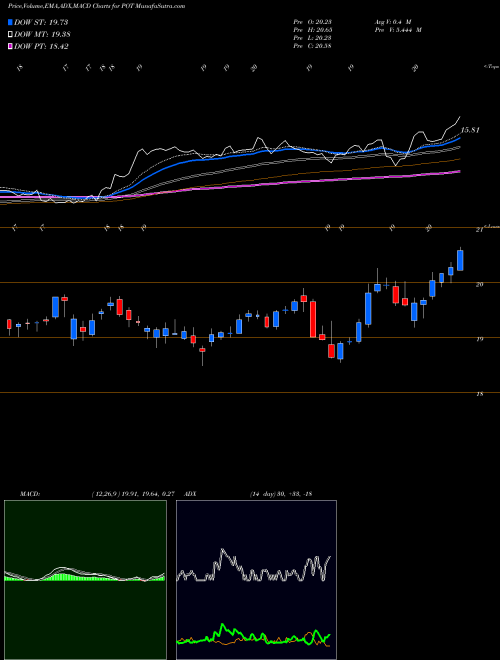Click the blue DOW ST legend swatch
The height and width of the screenshot is (660, 500).
click(x=11, y=22)
